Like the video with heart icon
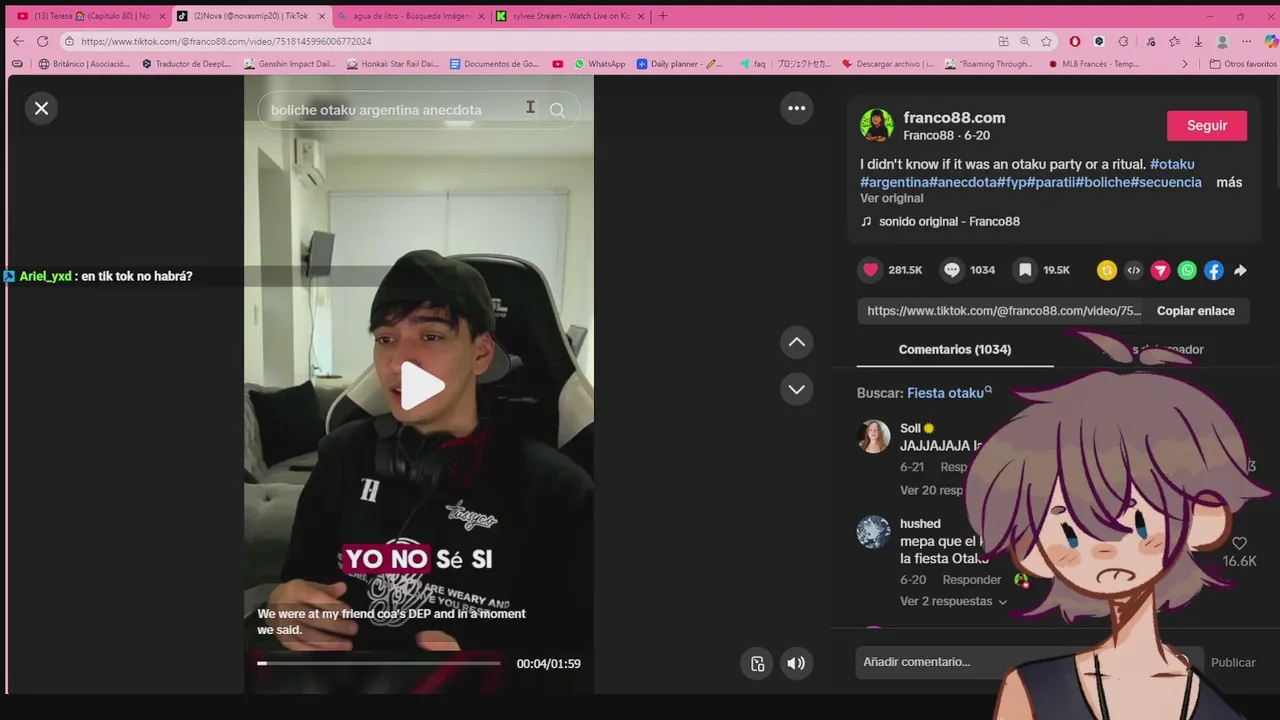 (871, 270)
